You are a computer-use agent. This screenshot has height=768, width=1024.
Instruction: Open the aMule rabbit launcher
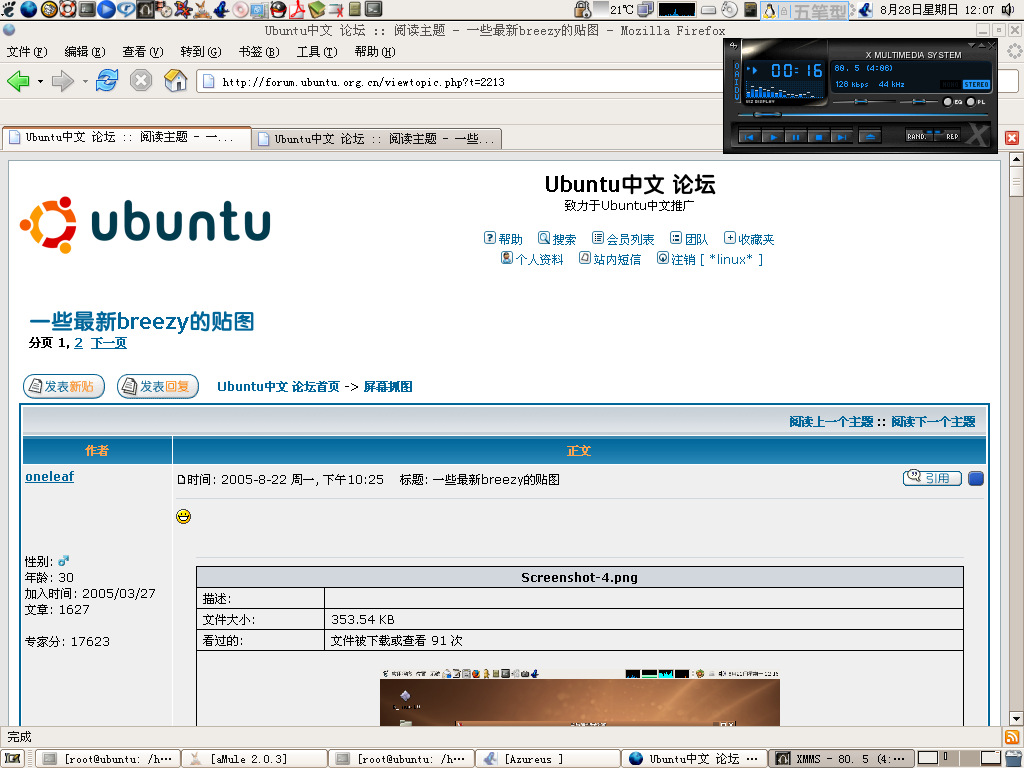click(203, 9)
